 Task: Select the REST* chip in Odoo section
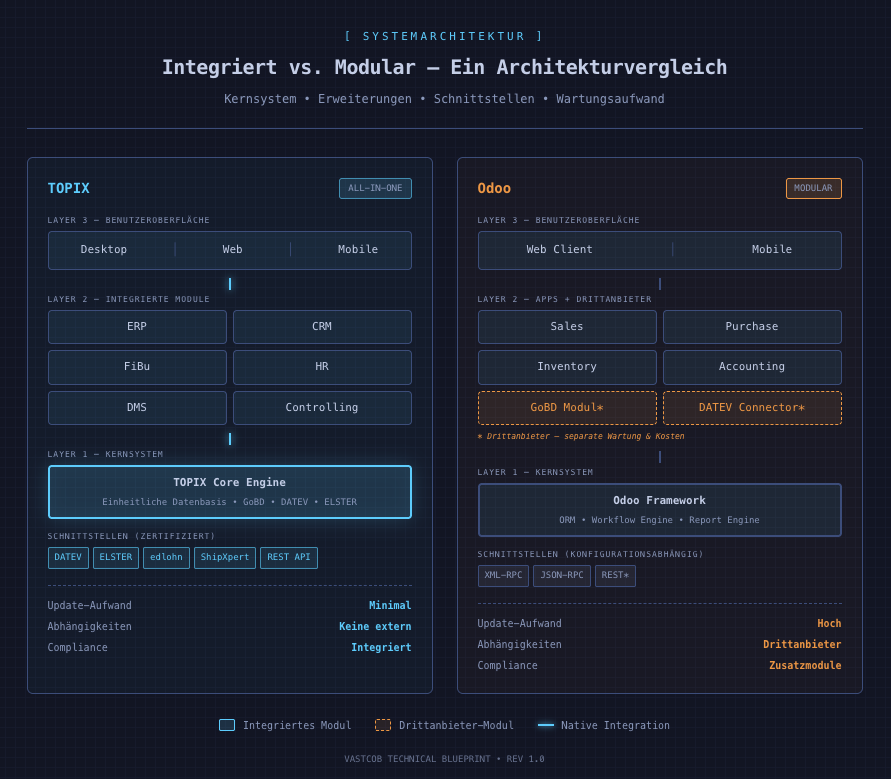click(615, 575)
